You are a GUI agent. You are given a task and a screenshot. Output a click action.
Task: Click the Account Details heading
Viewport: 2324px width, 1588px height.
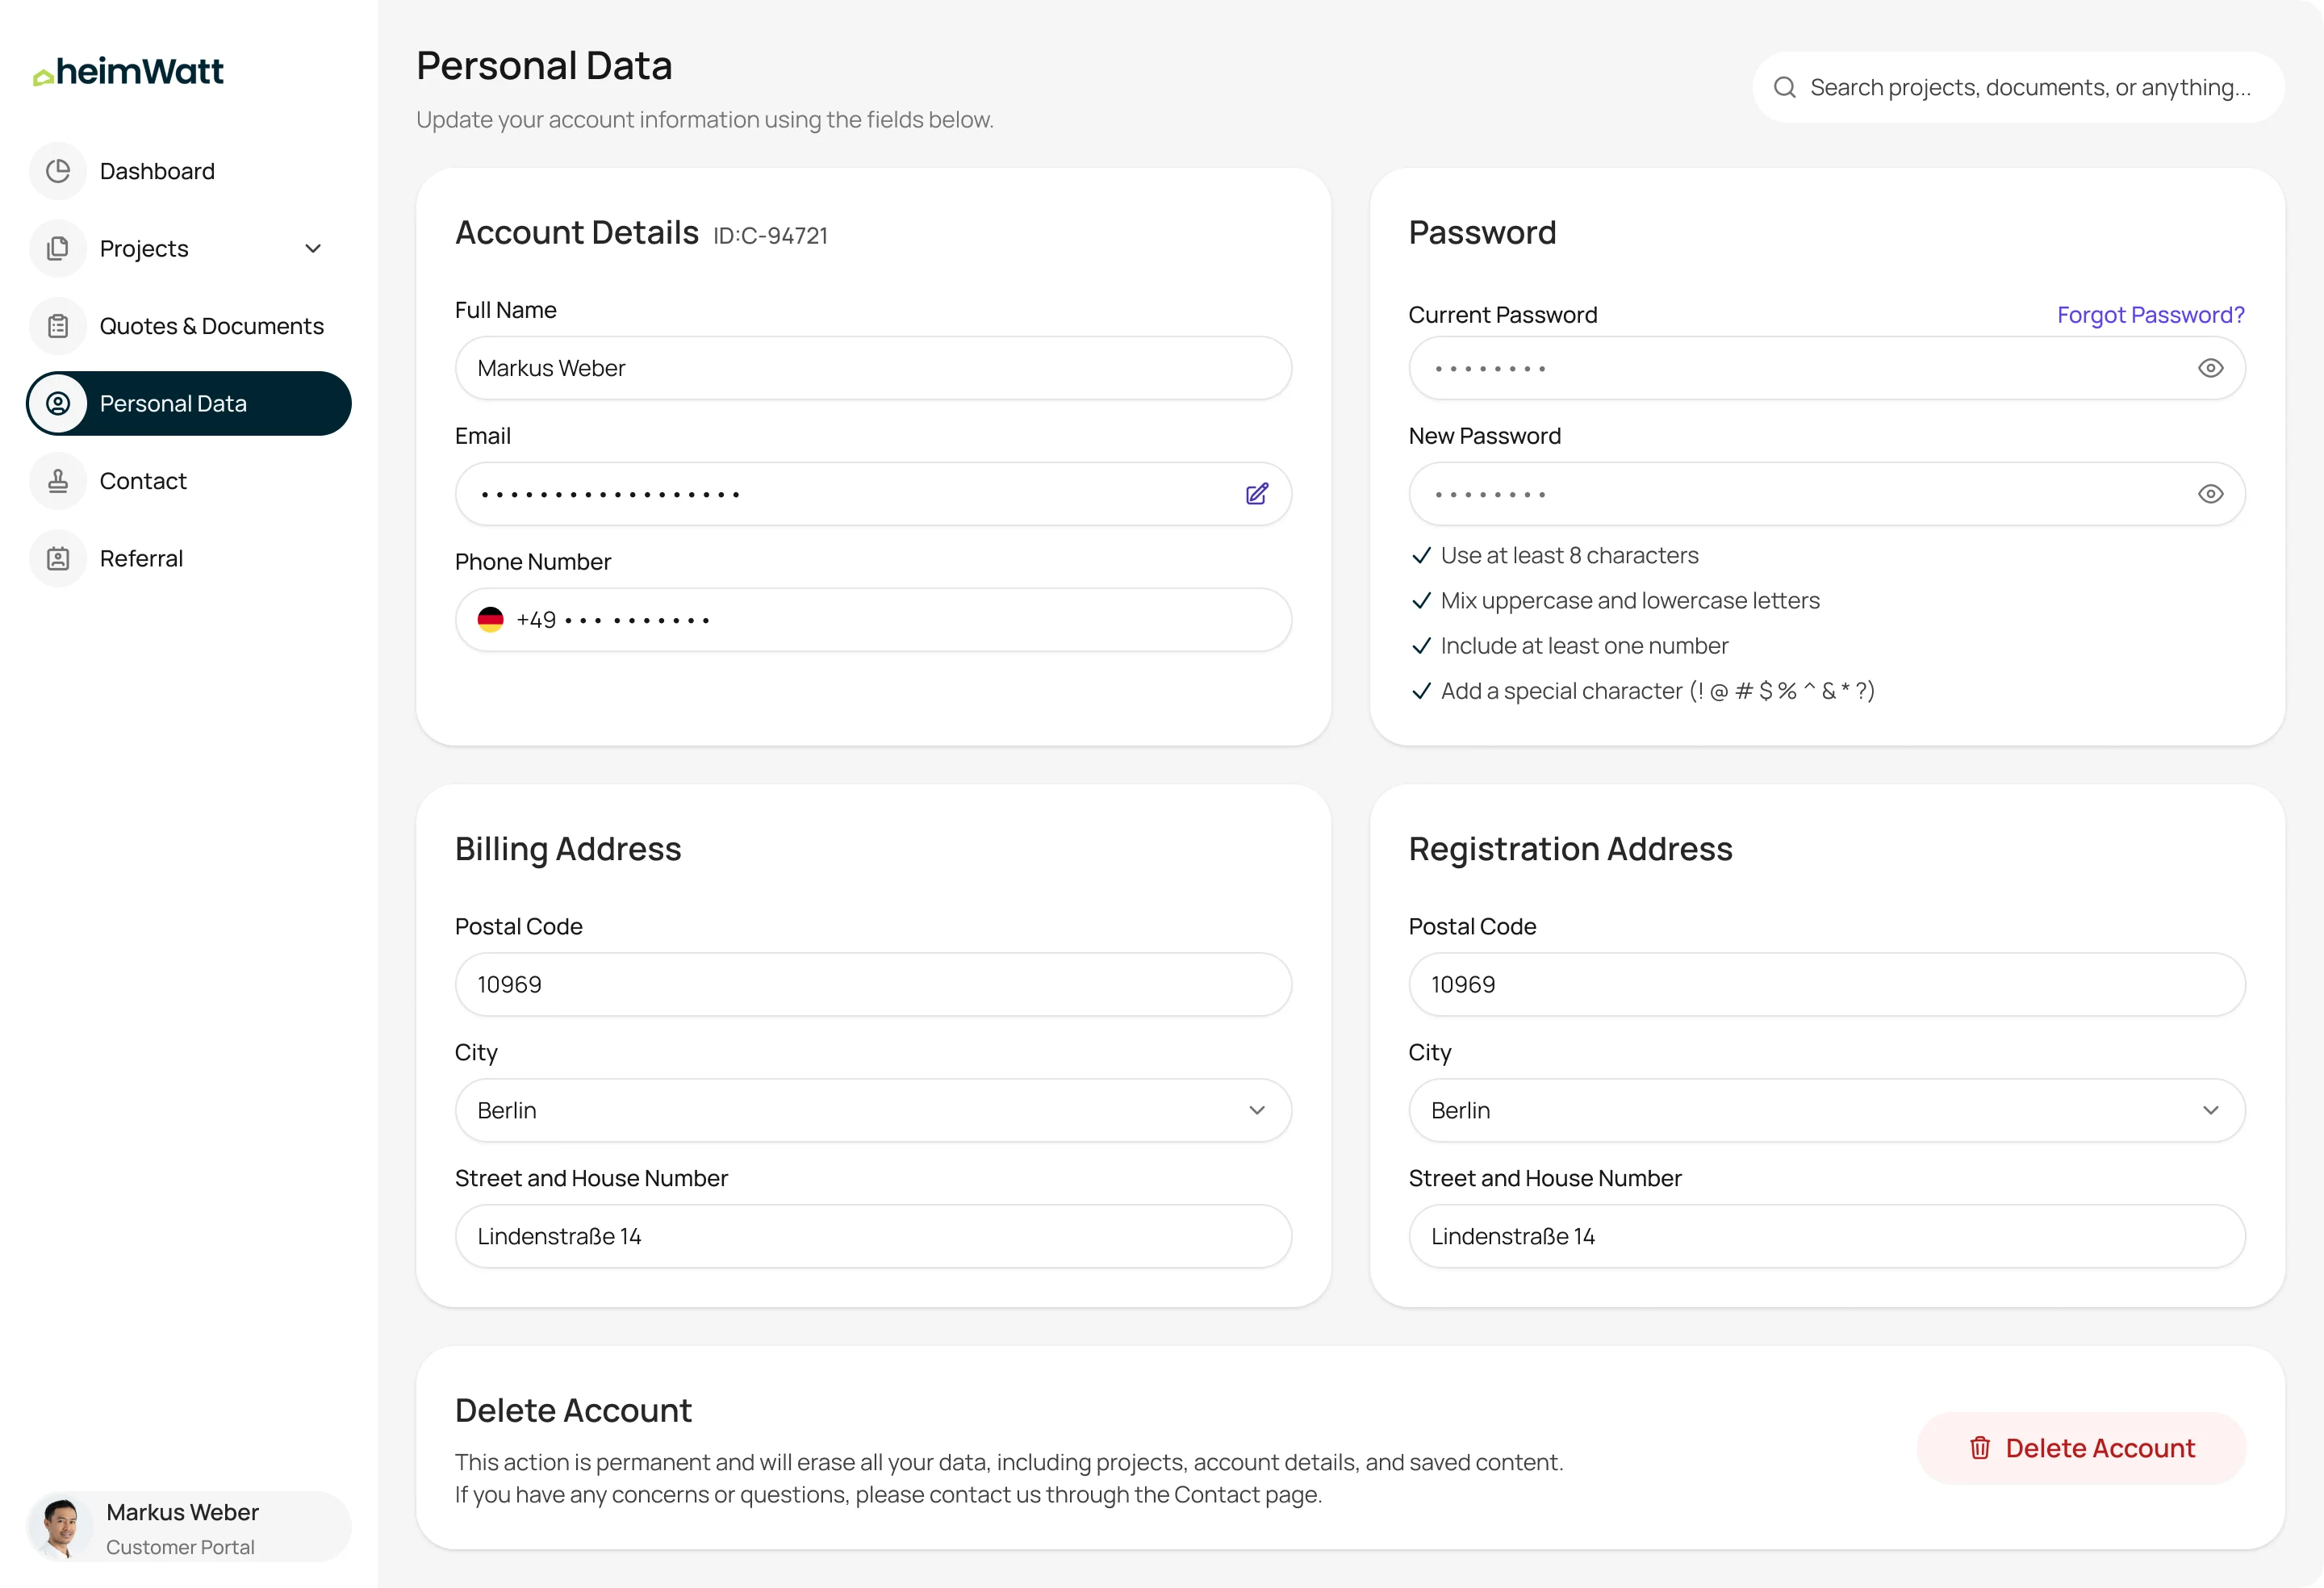tap(577, 232)
